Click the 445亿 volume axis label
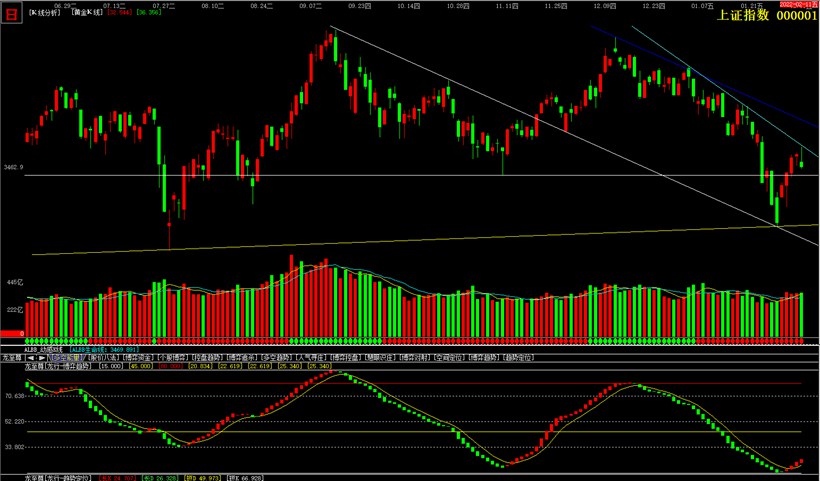The width and height of the screenshot is (820, 481). 16,282
